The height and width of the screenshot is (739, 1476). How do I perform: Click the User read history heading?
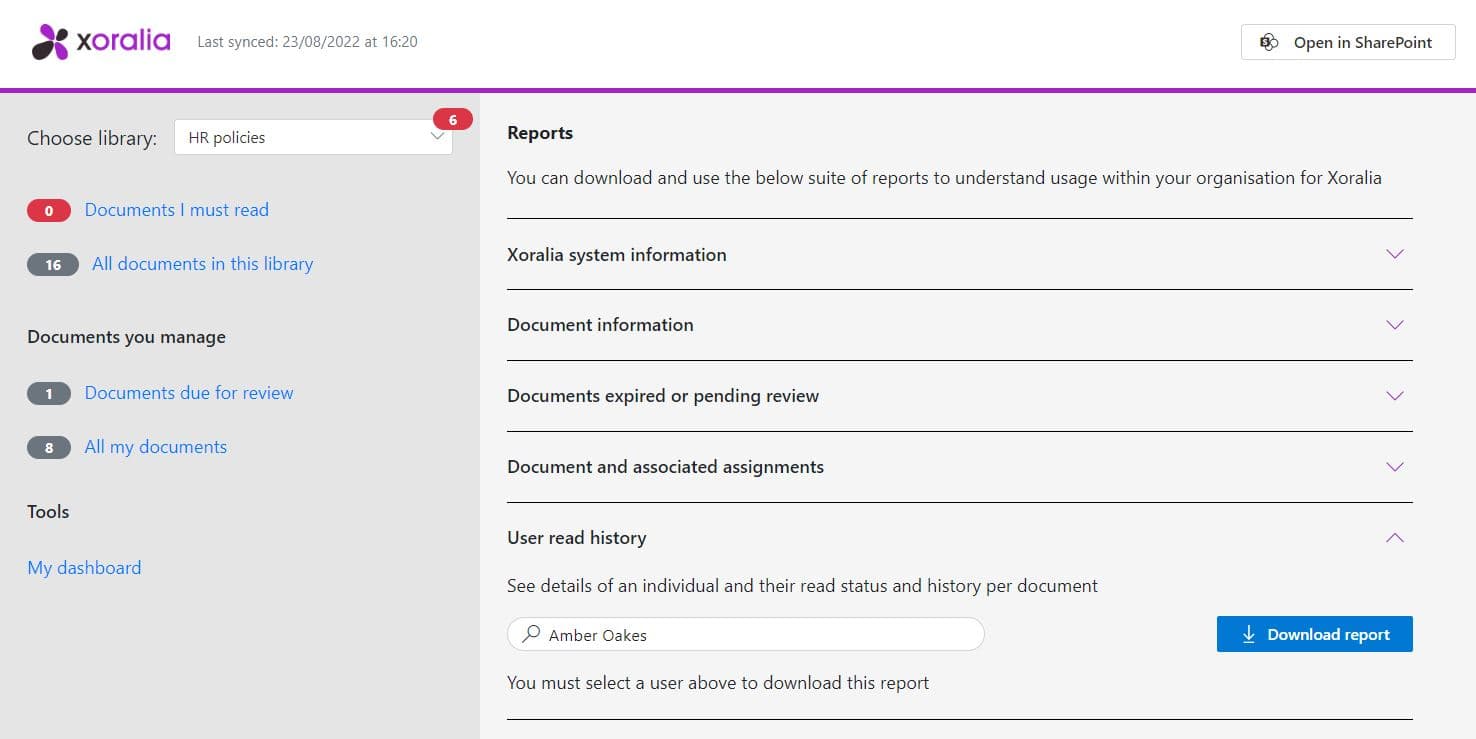[577, 538]
